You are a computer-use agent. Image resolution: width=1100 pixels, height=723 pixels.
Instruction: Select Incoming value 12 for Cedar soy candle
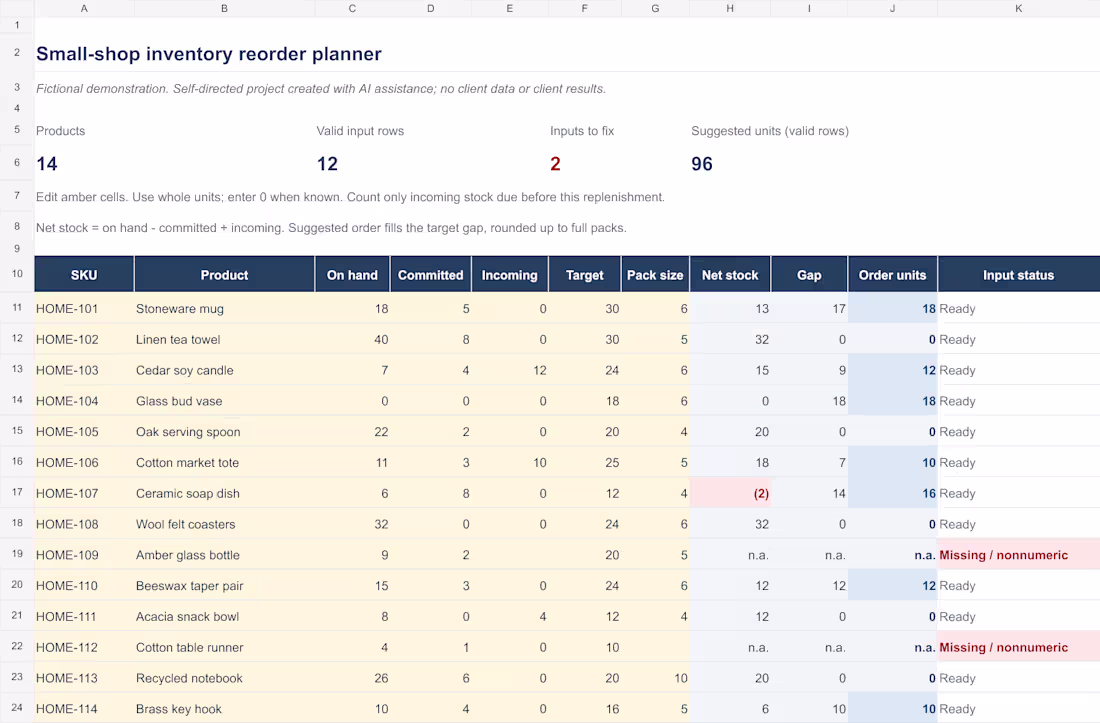coord(509,370)
